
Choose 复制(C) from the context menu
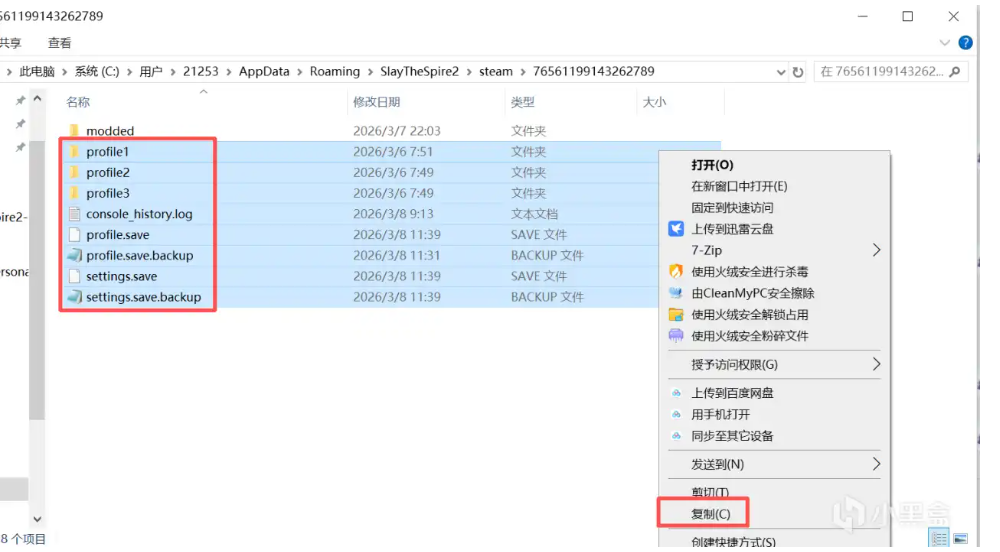click(710, 514)
